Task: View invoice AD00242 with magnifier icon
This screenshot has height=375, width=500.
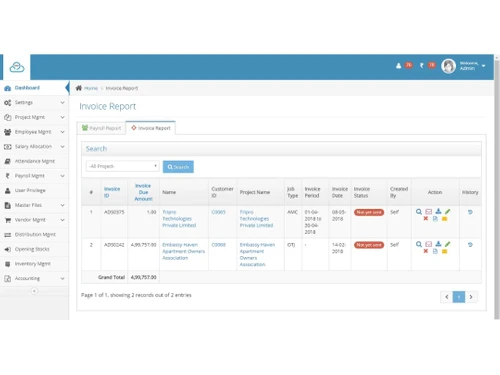Action: (x=419, y=244)
